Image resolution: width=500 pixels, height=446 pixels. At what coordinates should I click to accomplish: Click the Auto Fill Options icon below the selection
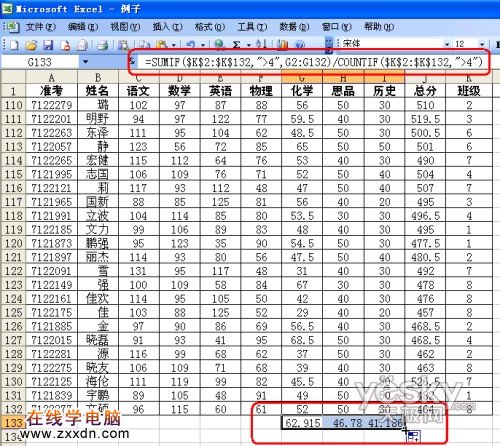(x=414, y=436)
